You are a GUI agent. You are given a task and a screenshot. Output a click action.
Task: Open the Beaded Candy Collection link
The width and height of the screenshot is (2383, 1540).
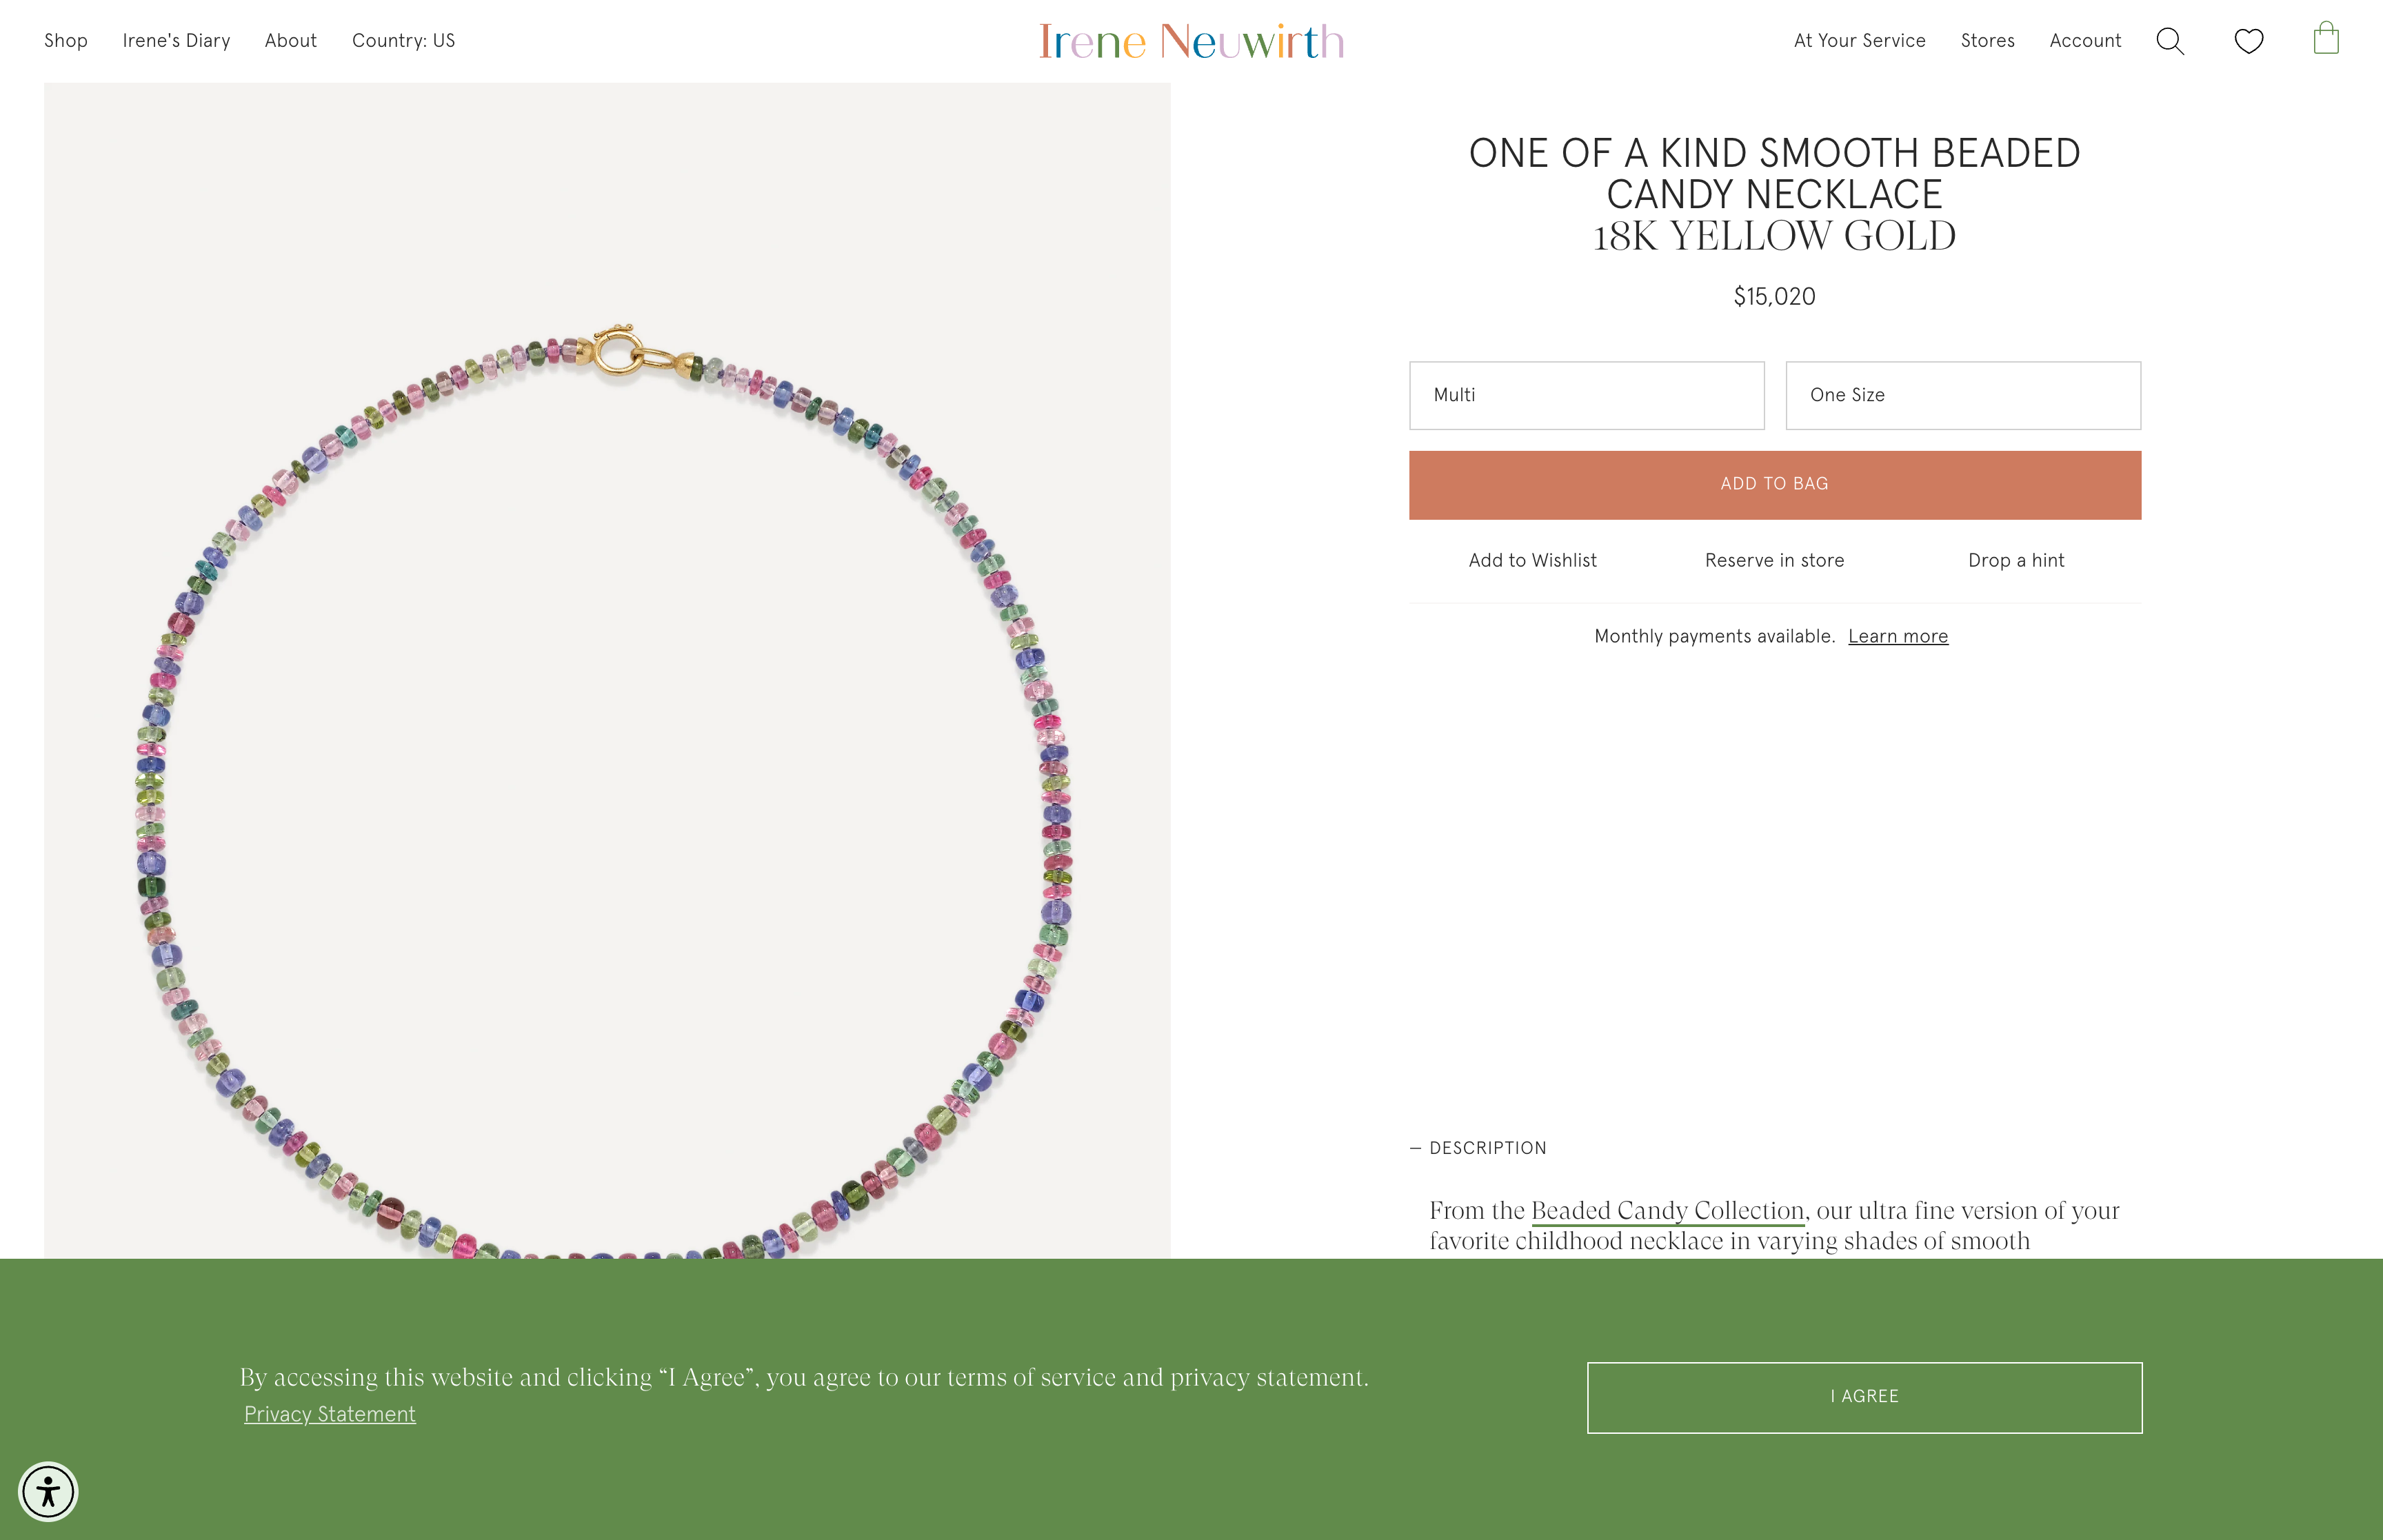pos(1667,1210)
